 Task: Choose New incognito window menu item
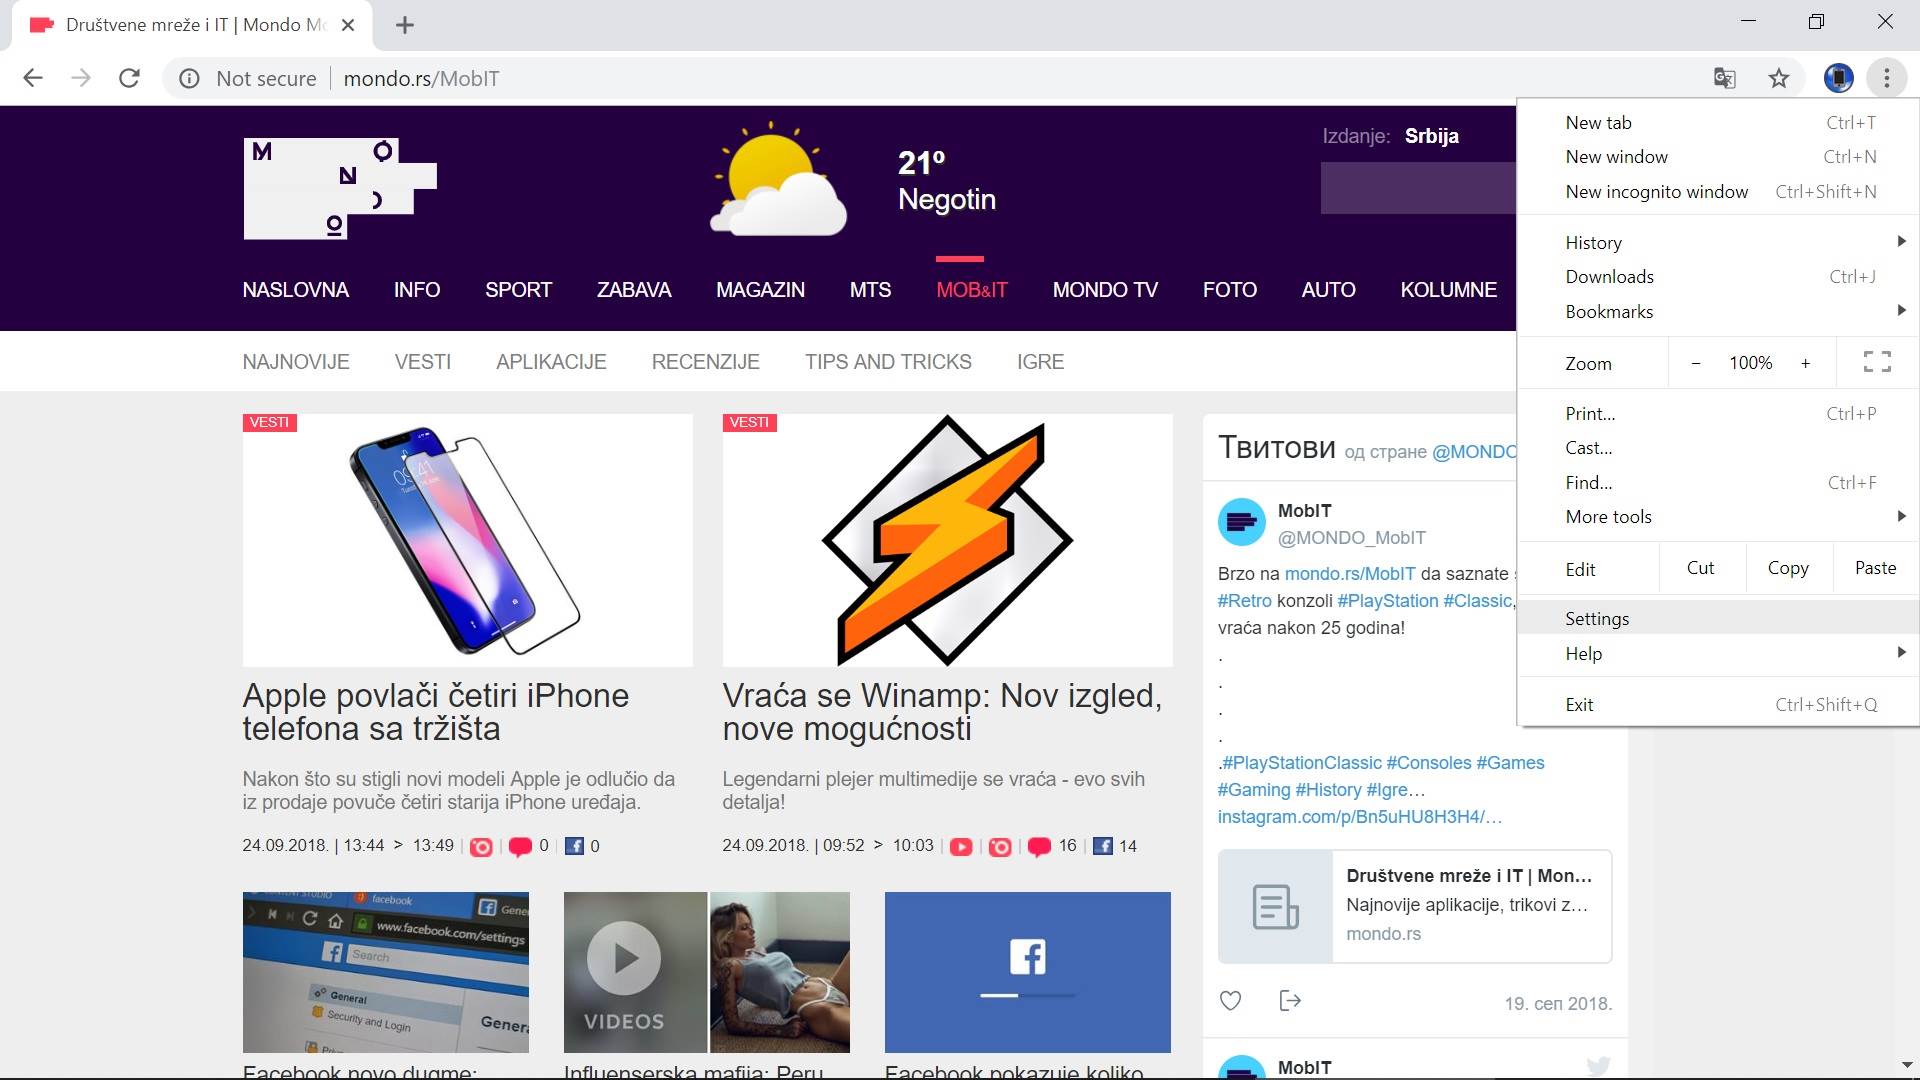1656,191
